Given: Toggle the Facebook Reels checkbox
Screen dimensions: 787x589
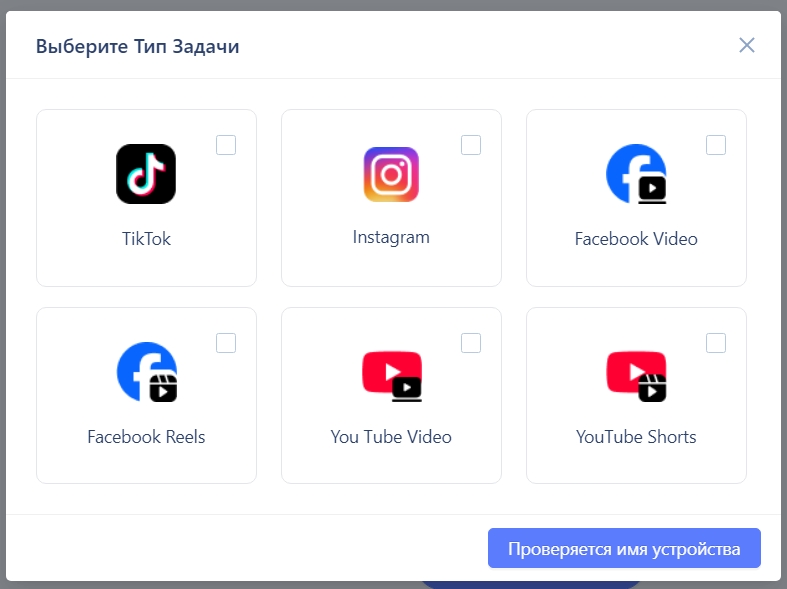Looking at the screenshot, I should pyautogui.click(x=226, y=343).
